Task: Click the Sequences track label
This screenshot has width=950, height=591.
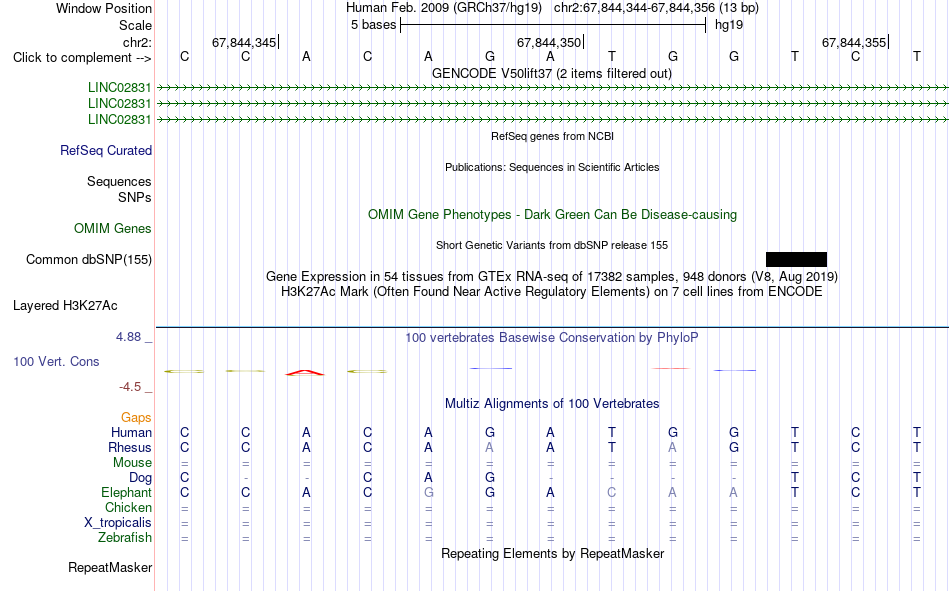Action: tap(119, 181)
